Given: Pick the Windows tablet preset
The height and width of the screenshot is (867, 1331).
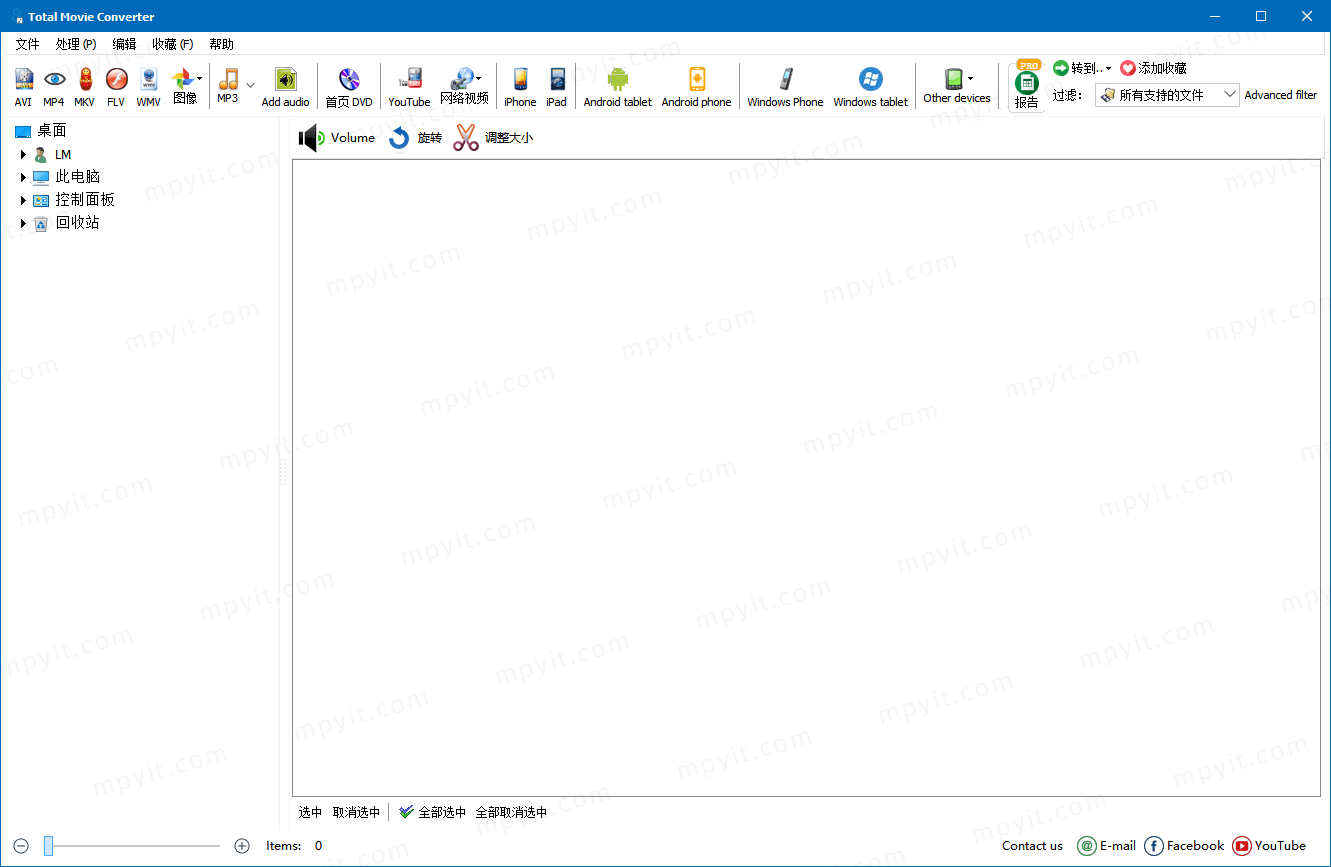Looking at the screenshot, I should click(x=871, y=87).
